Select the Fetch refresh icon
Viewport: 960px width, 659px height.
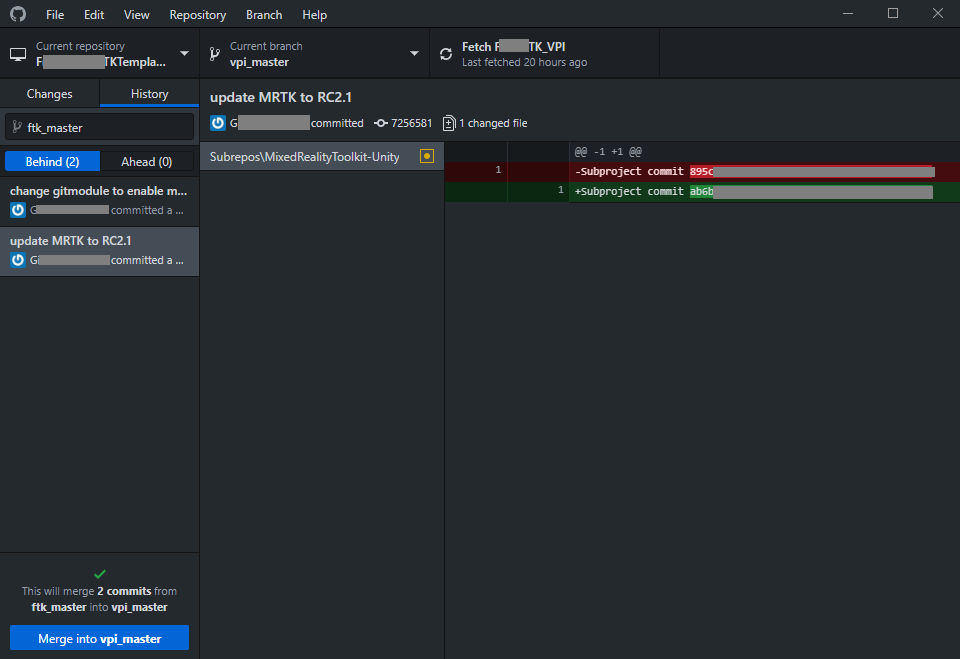tap(445, 52)
